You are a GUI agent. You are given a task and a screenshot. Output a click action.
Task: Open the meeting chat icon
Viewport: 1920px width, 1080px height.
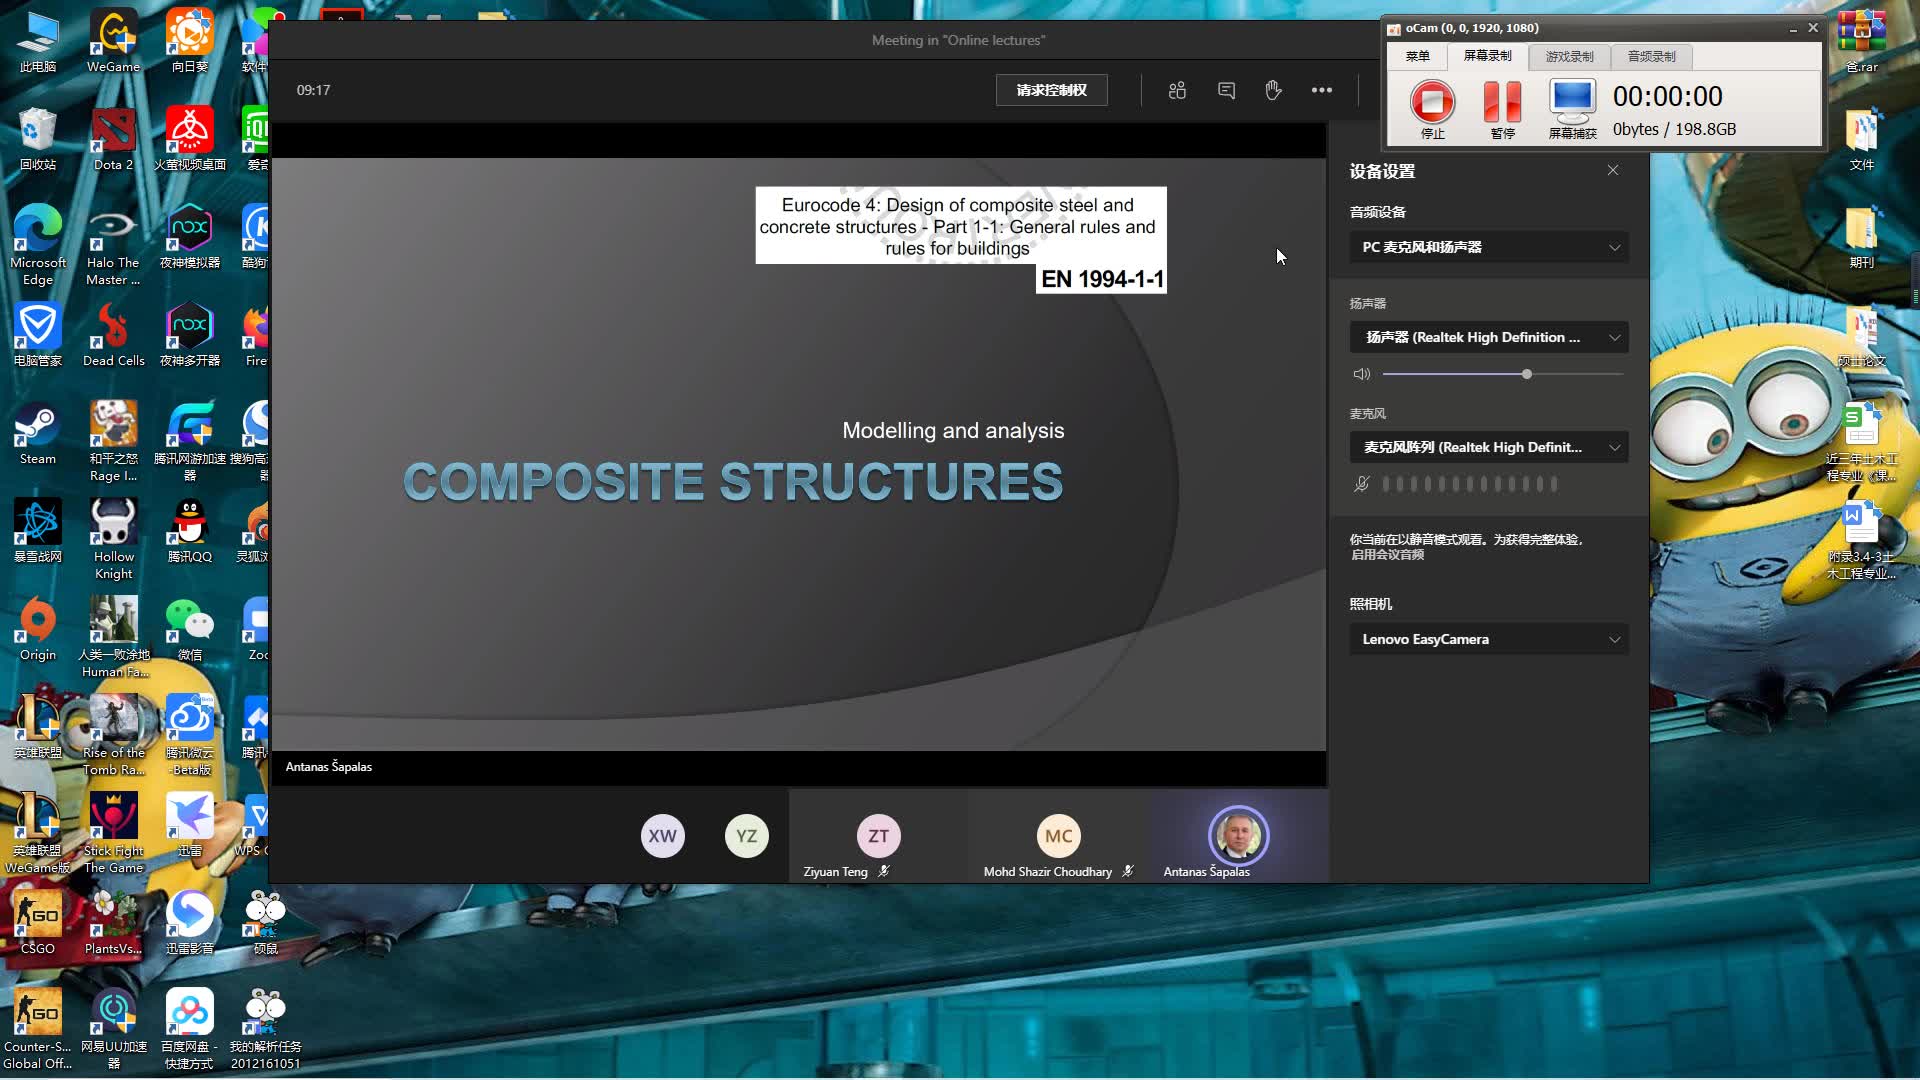point(1226,90)
